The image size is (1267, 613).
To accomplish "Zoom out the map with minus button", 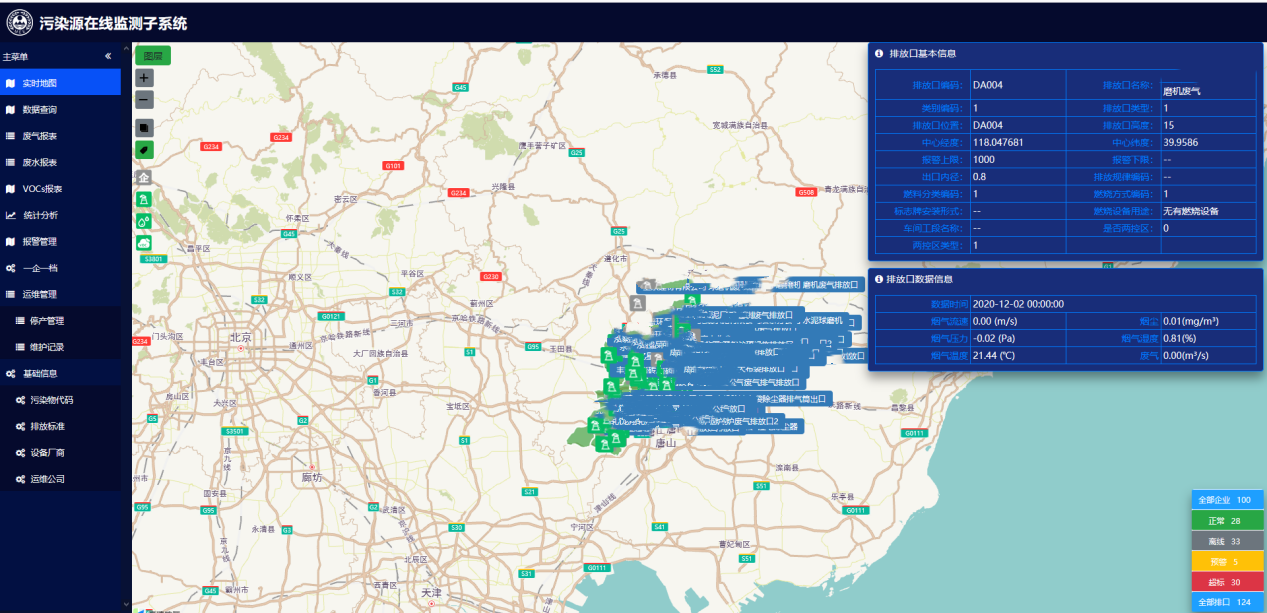I will click(144, 100).
